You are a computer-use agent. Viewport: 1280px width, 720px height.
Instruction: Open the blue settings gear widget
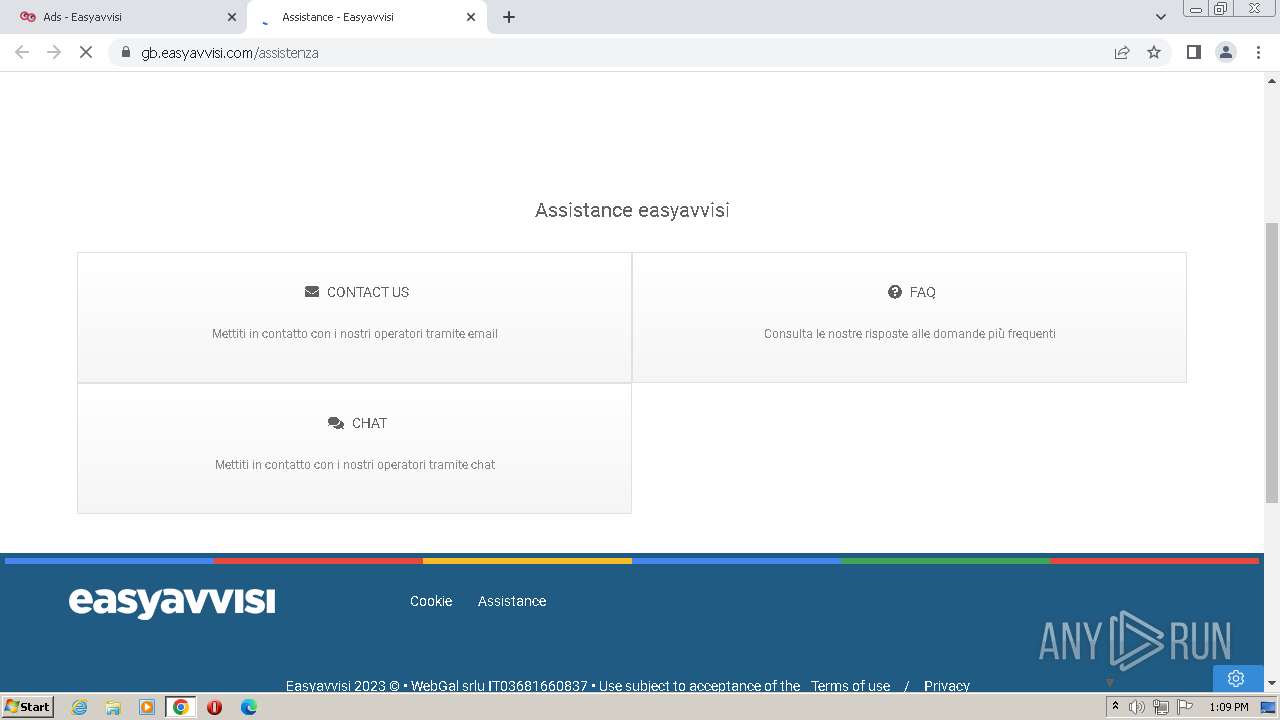pyautogui.click(x=1238, y=678)
